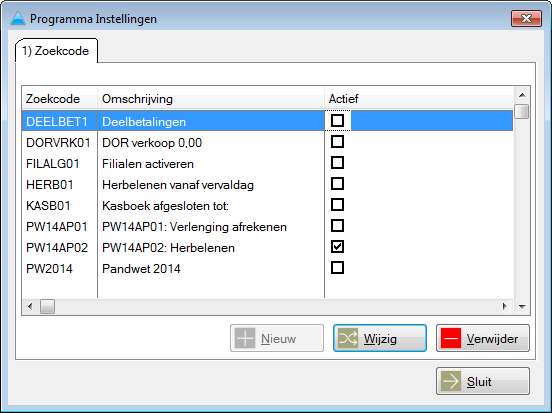Click the red minus icon on Verwijder
The height and width of the screenshot is (413, 552).
(451, 338)
